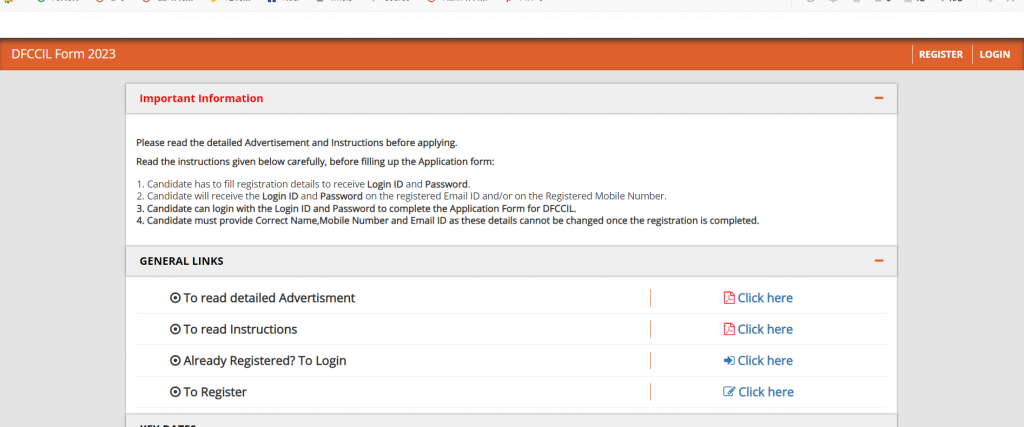Click the text 'Already Registered? To Login'
This screenshot has width=1024, height=427.
264,360
